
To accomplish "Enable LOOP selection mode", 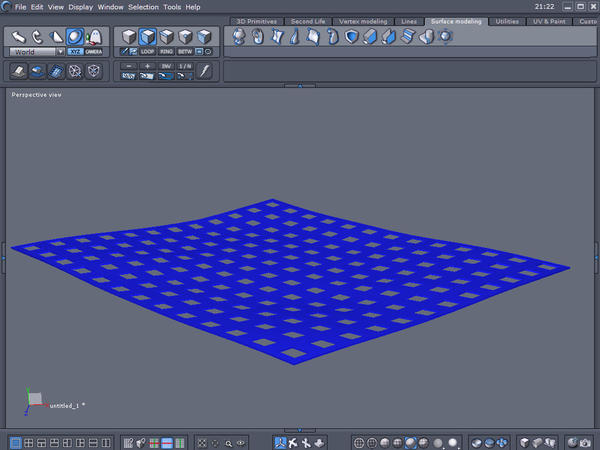I will 148,51.
